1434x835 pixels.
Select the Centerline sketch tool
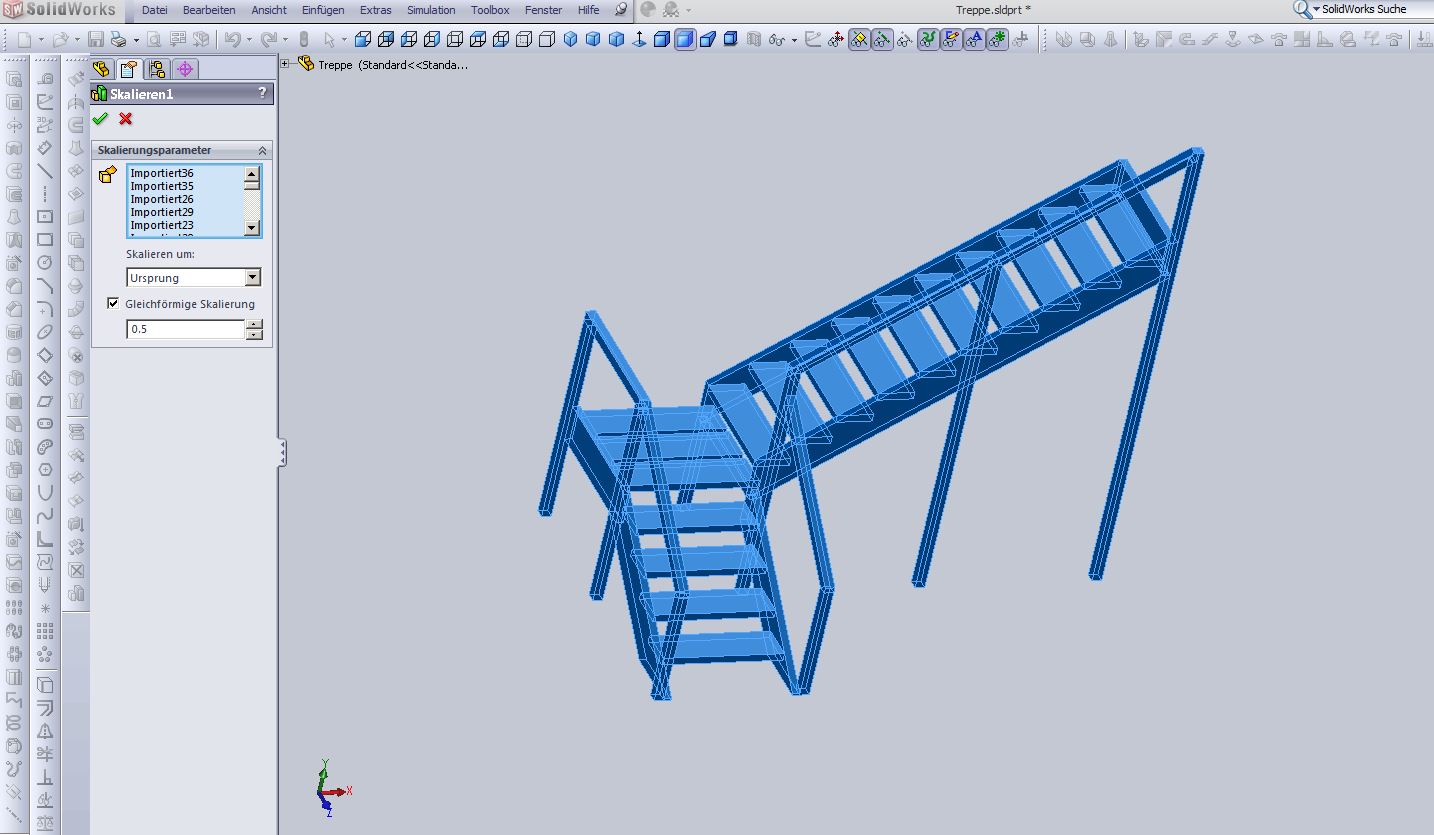tap(45, 193)
